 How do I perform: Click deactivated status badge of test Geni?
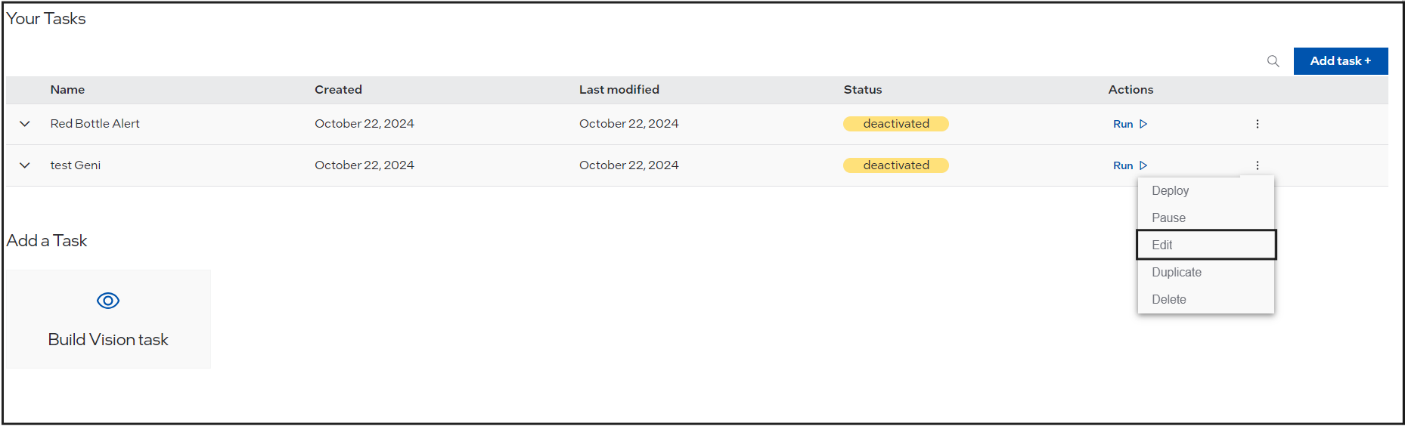896,165
